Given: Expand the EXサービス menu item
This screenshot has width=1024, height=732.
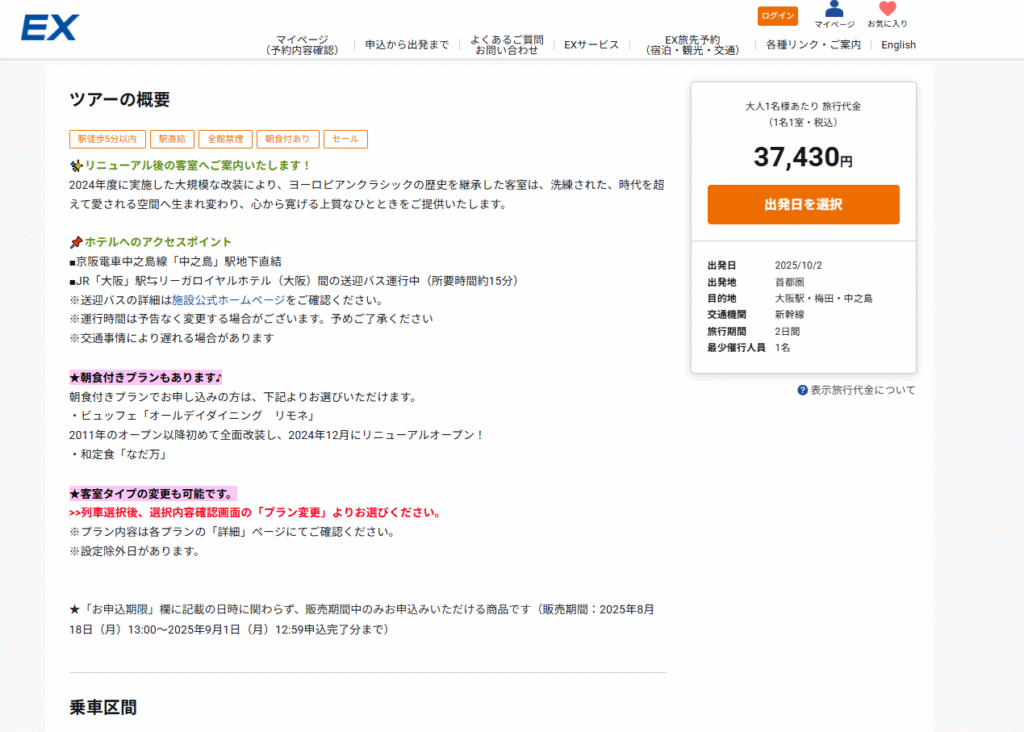Looking at the screenshot, I should point(591,45).
